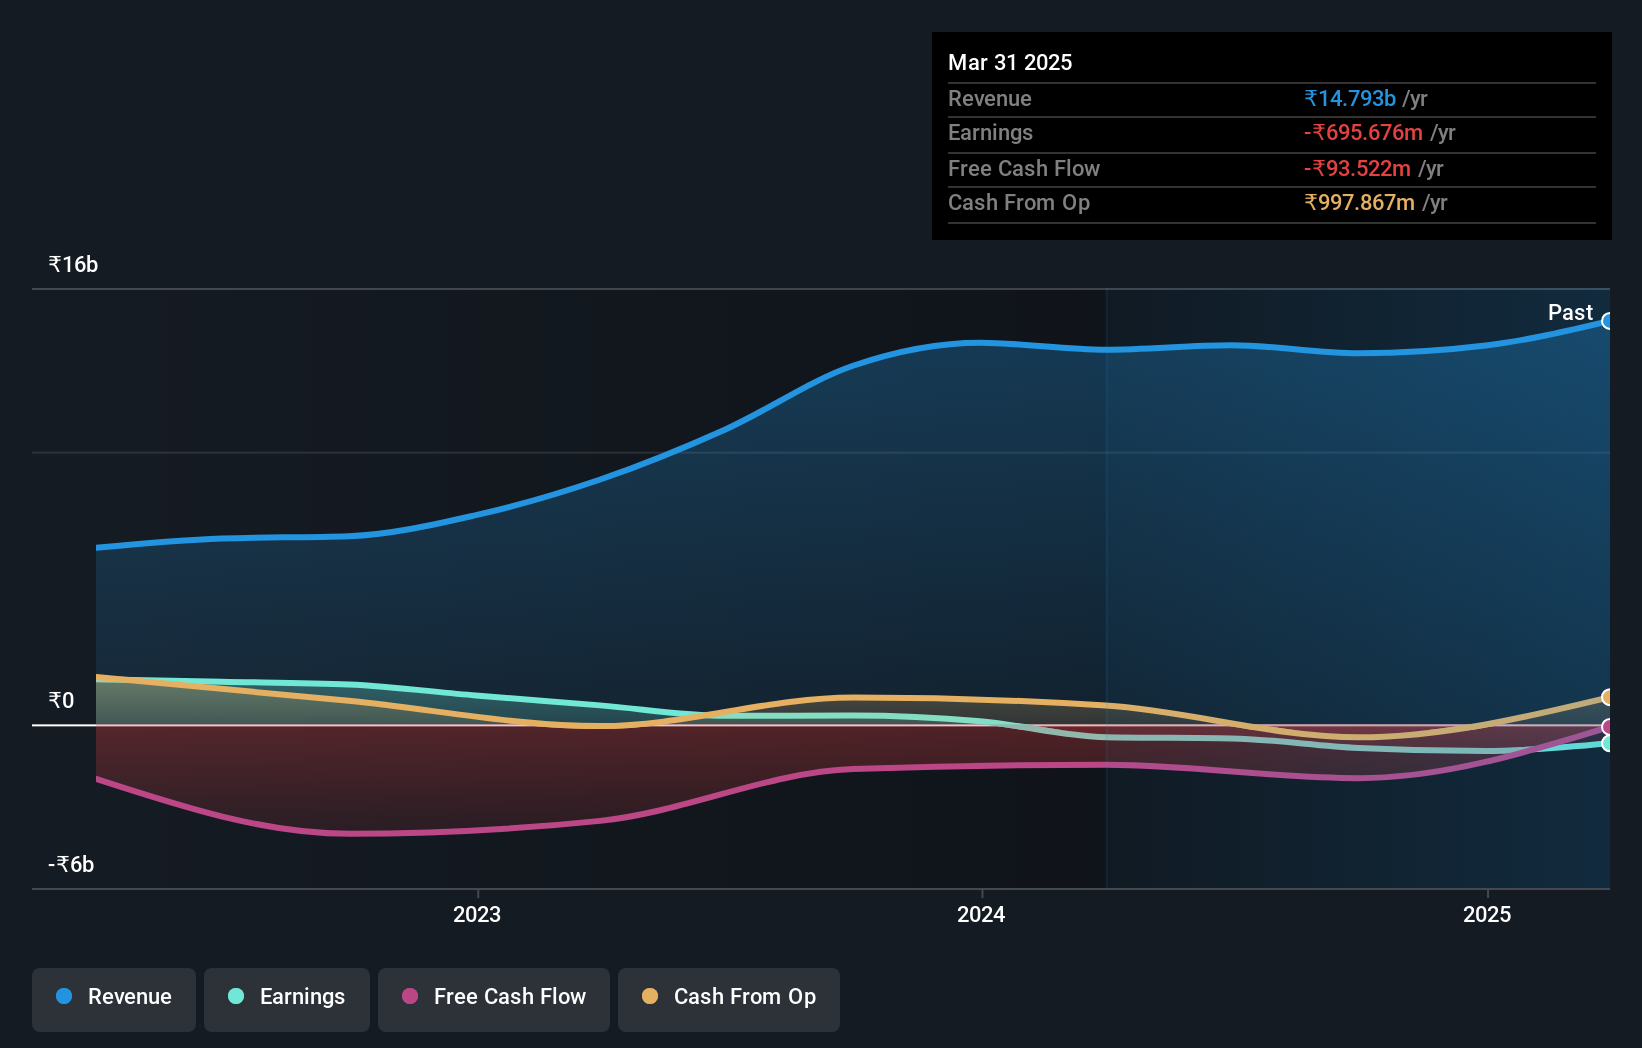Click the Earnings row label in tooltip
Screen dimensions: 1642x1048
pyautogui.click(x=990, y=132)
